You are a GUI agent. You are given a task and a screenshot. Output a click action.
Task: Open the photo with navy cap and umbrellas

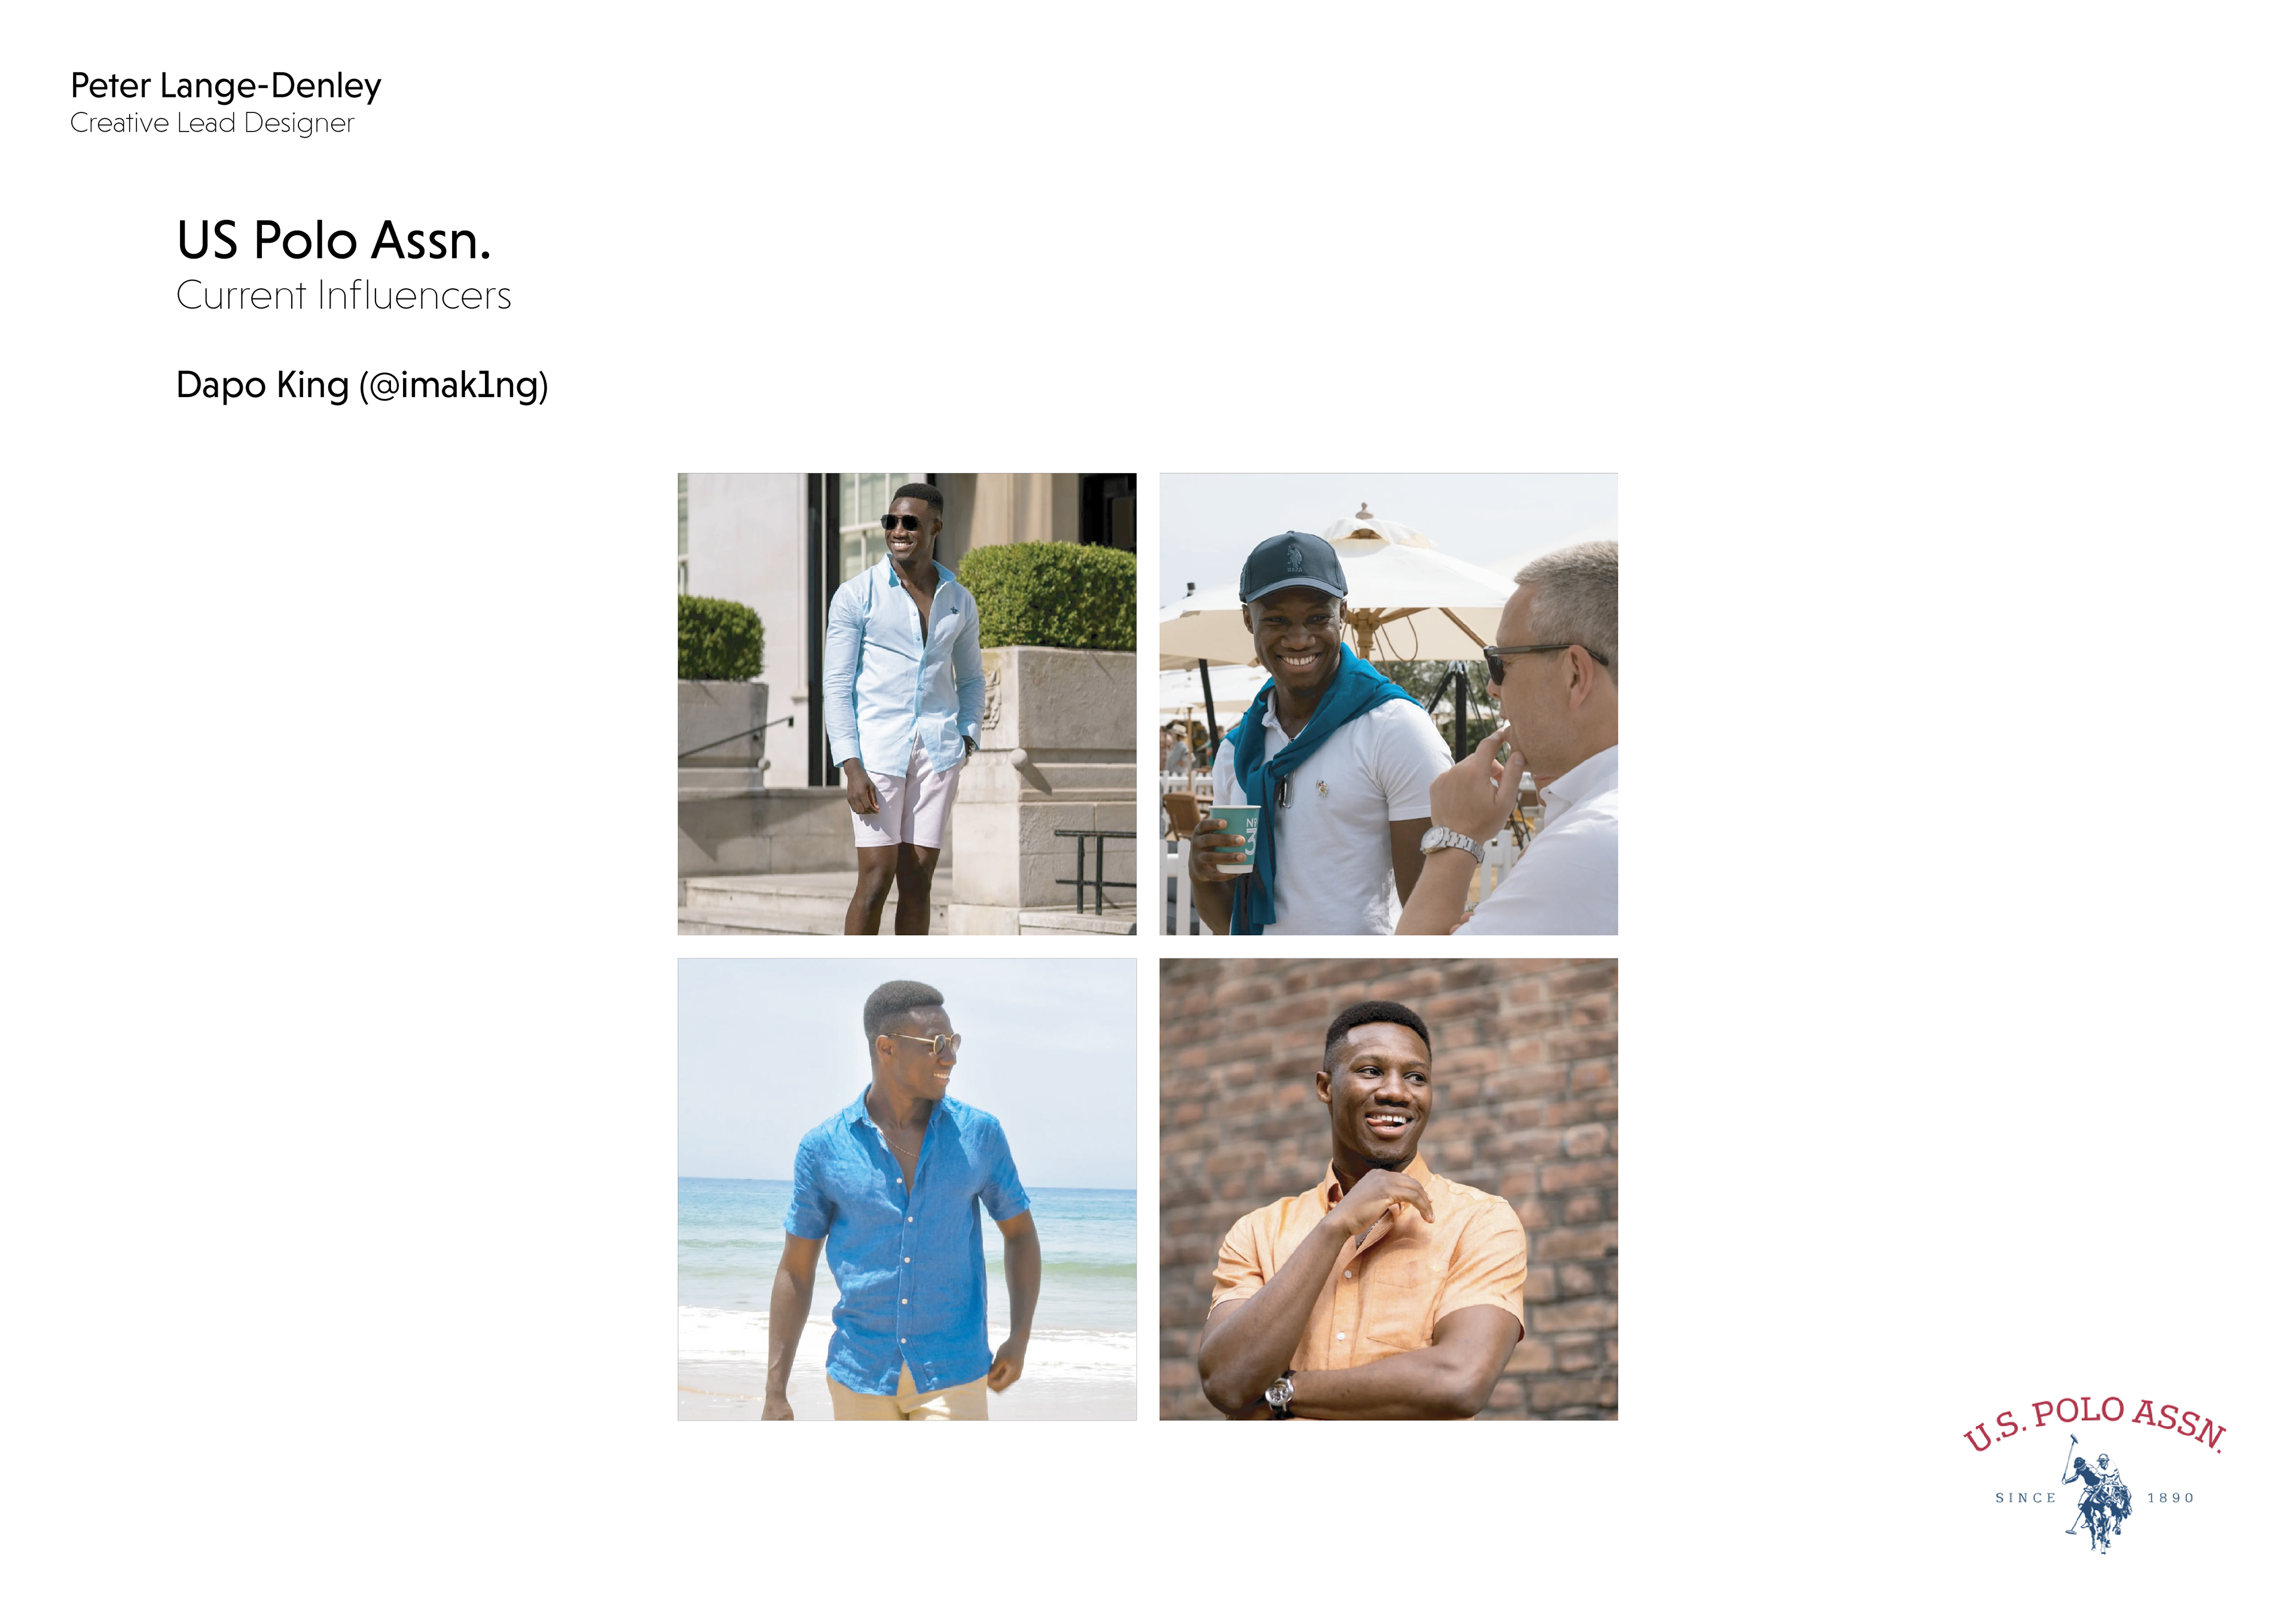click(1388, 704)
